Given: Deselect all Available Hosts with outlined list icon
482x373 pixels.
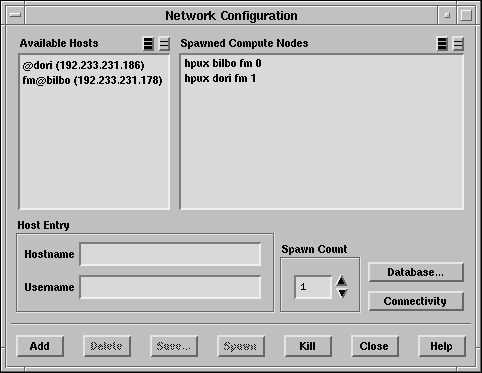Looking at the screenshot, I should 164,44.
